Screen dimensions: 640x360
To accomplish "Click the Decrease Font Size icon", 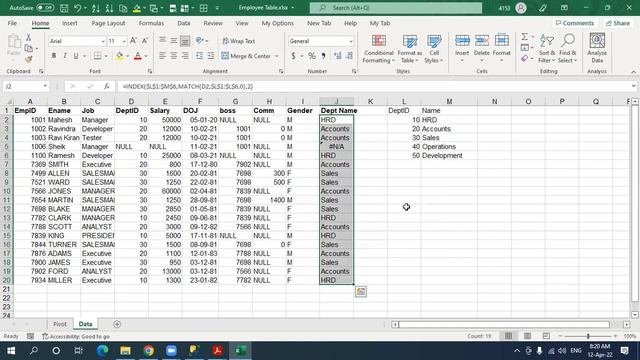I will tap(145, 41).
